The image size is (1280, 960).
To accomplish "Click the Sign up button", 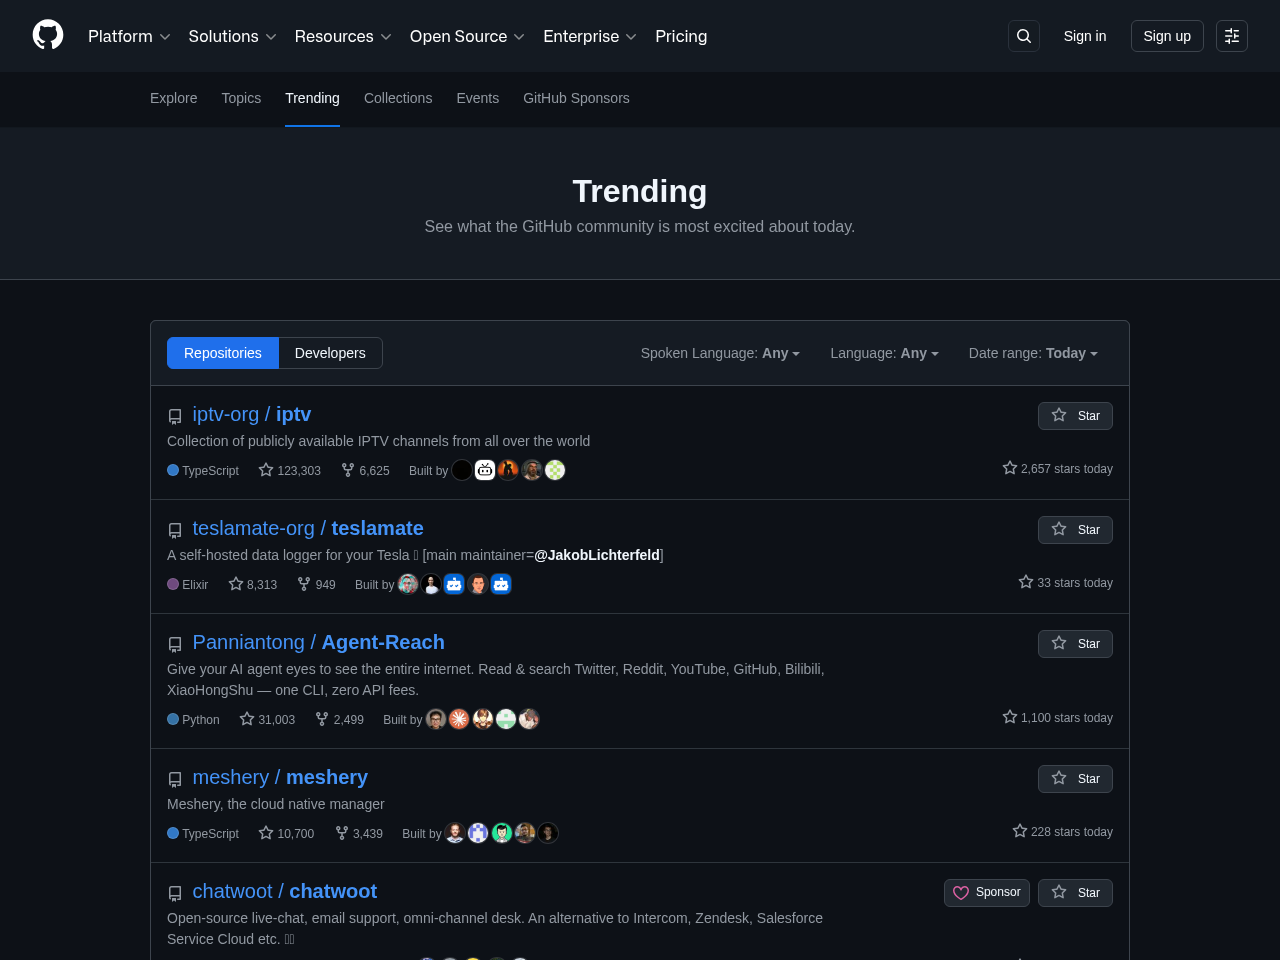I will click(x=1167, y=36).
